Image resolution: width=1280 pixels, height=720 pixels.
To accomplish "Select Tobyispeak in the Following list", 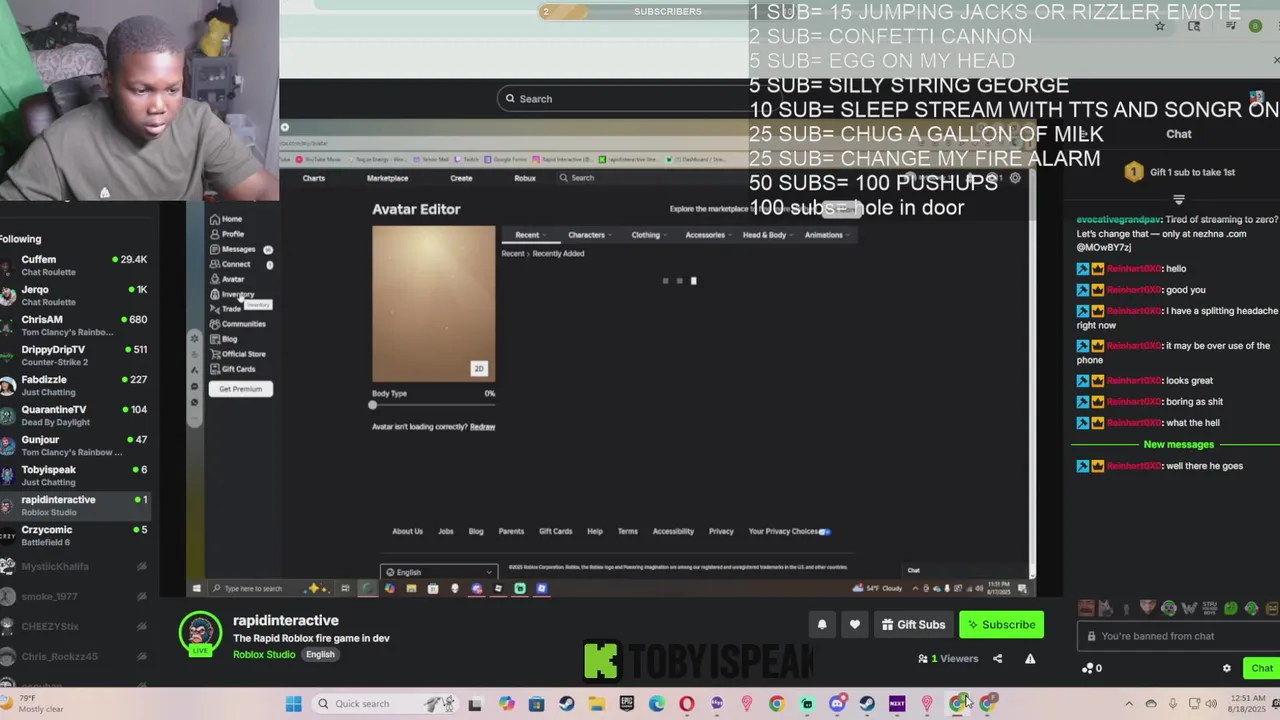I will 75,475.
